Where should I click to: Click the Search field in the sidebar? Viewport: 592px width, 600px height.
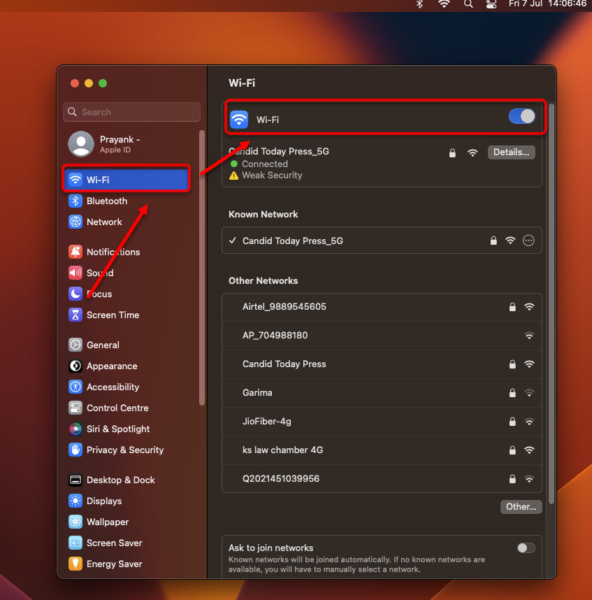tap(132, 112)
